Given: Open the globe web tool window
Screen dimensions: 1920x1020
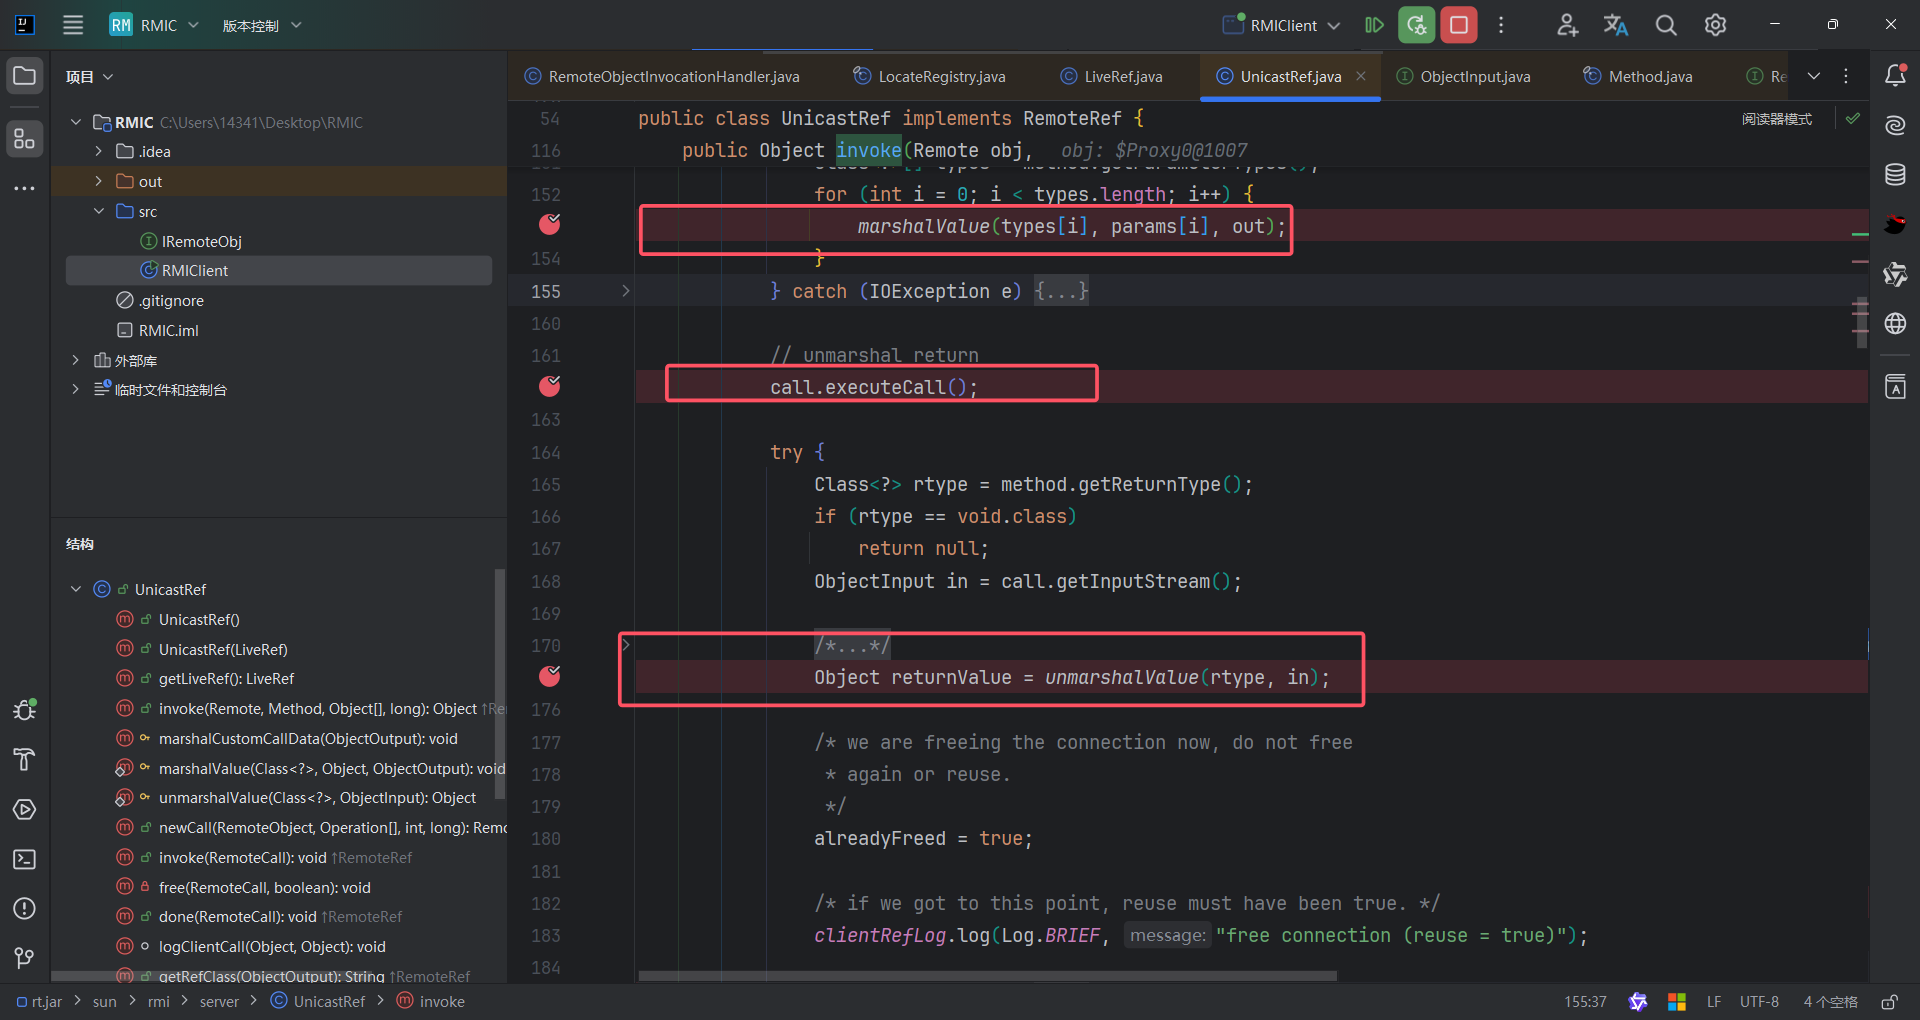Looking at the screenshot, I should click(1895, 324).
